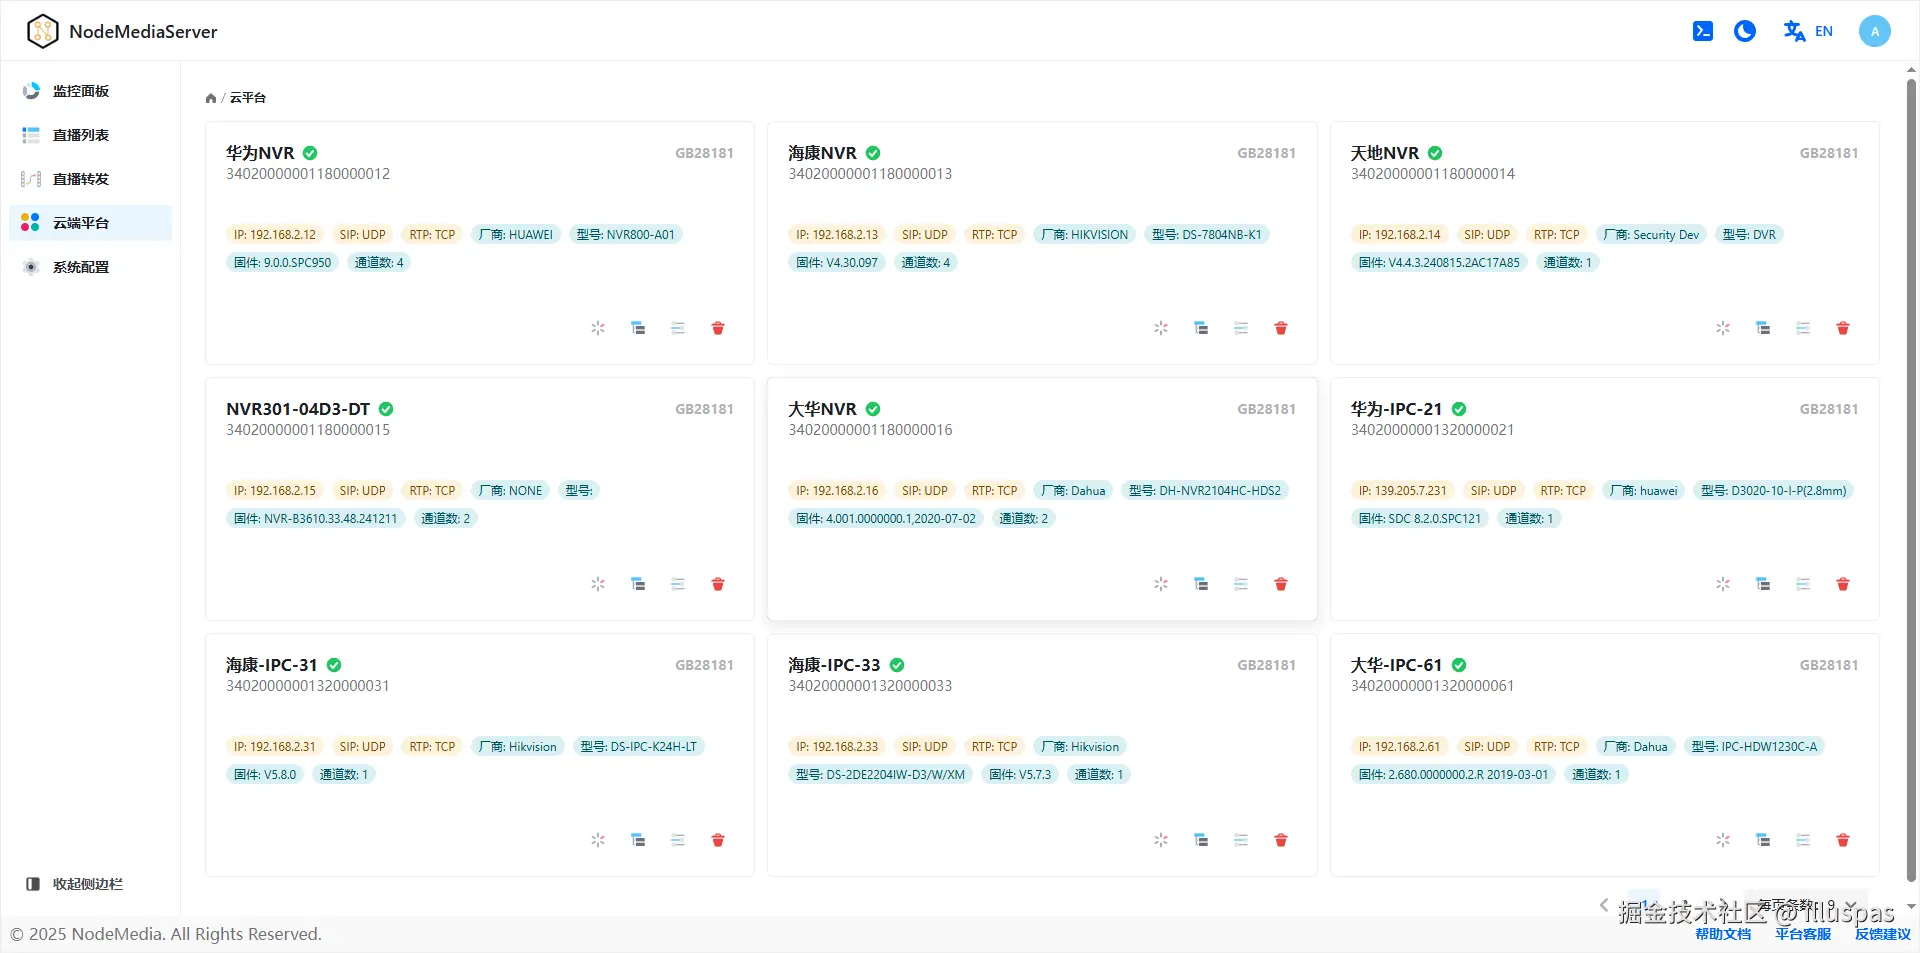The width and height of the screenshot is (1920, 953).
Task: Refresh the 海康-IPC-33 device card
Action: [1161, 840]
